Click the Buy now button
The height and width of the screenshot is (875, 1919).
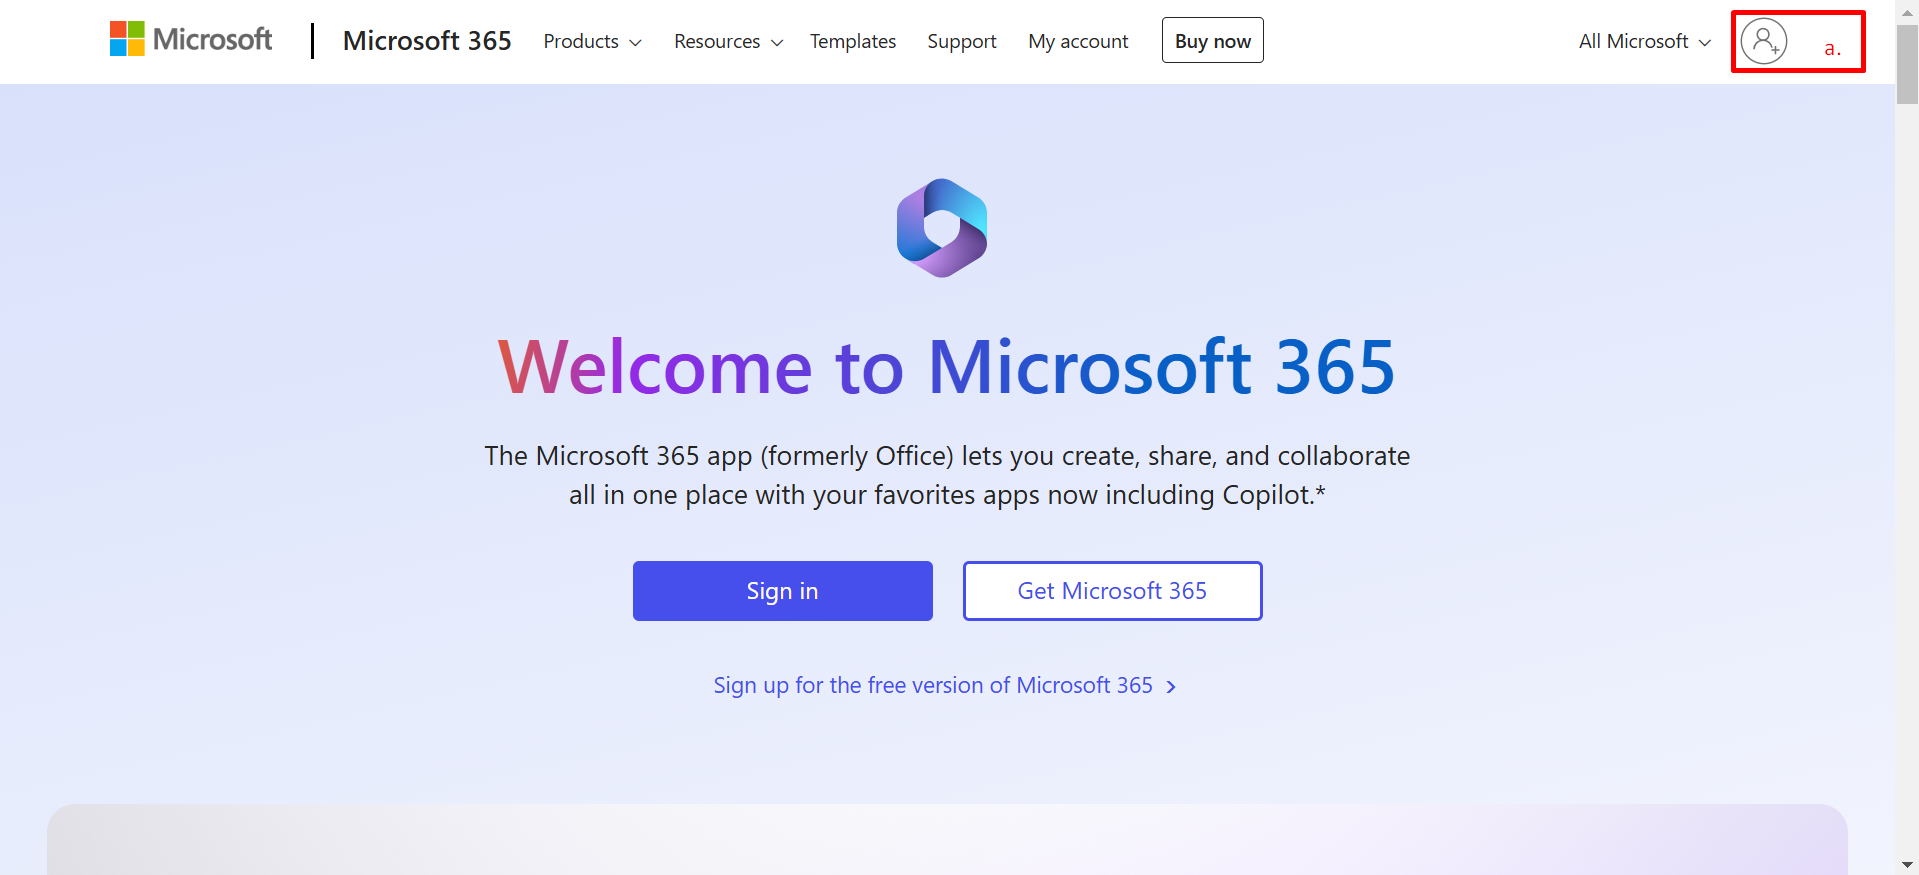[1213, 40]
